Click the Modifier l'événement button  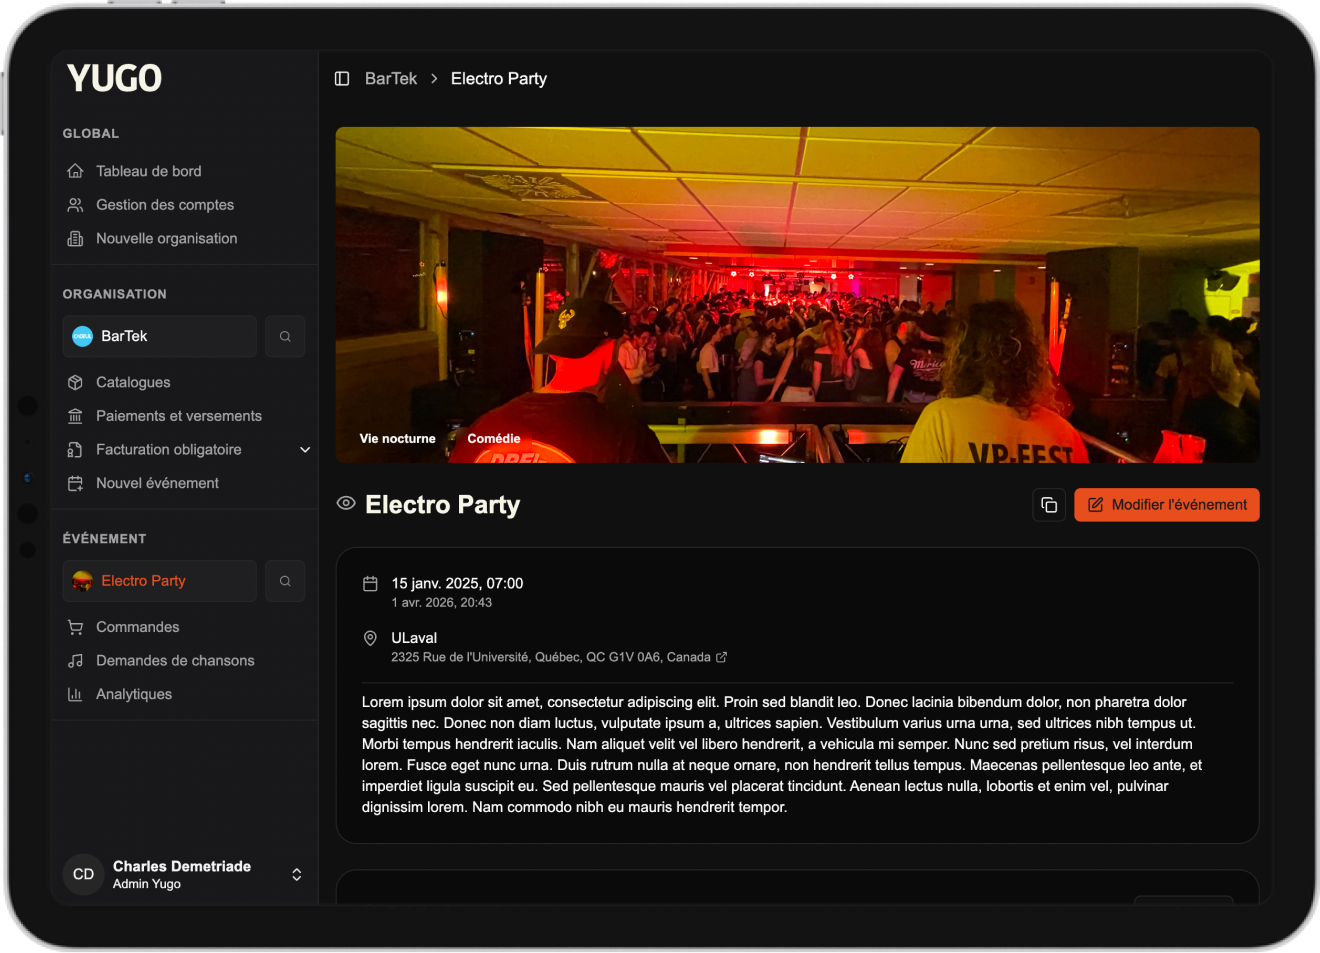click(x=1166, y=505)
